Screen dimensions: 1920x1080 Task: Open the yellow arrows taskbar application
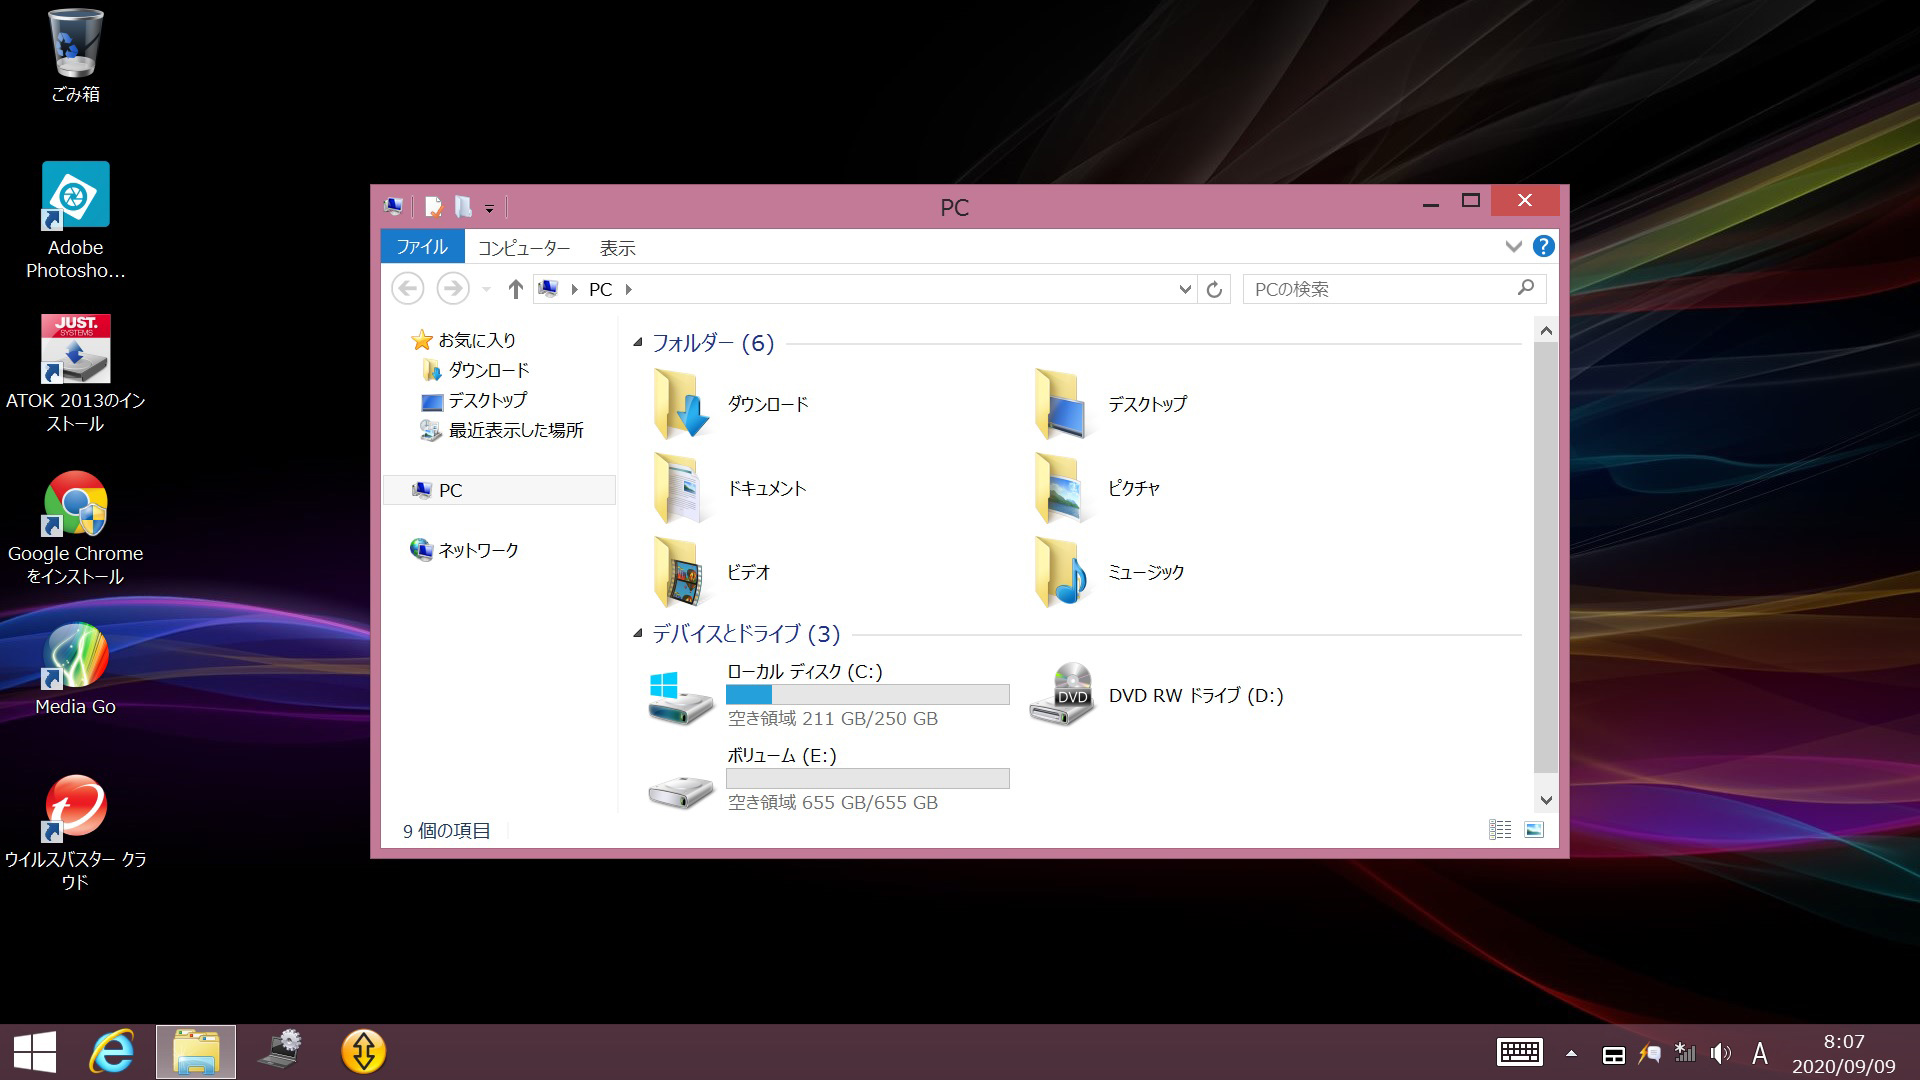(363, 1052)
